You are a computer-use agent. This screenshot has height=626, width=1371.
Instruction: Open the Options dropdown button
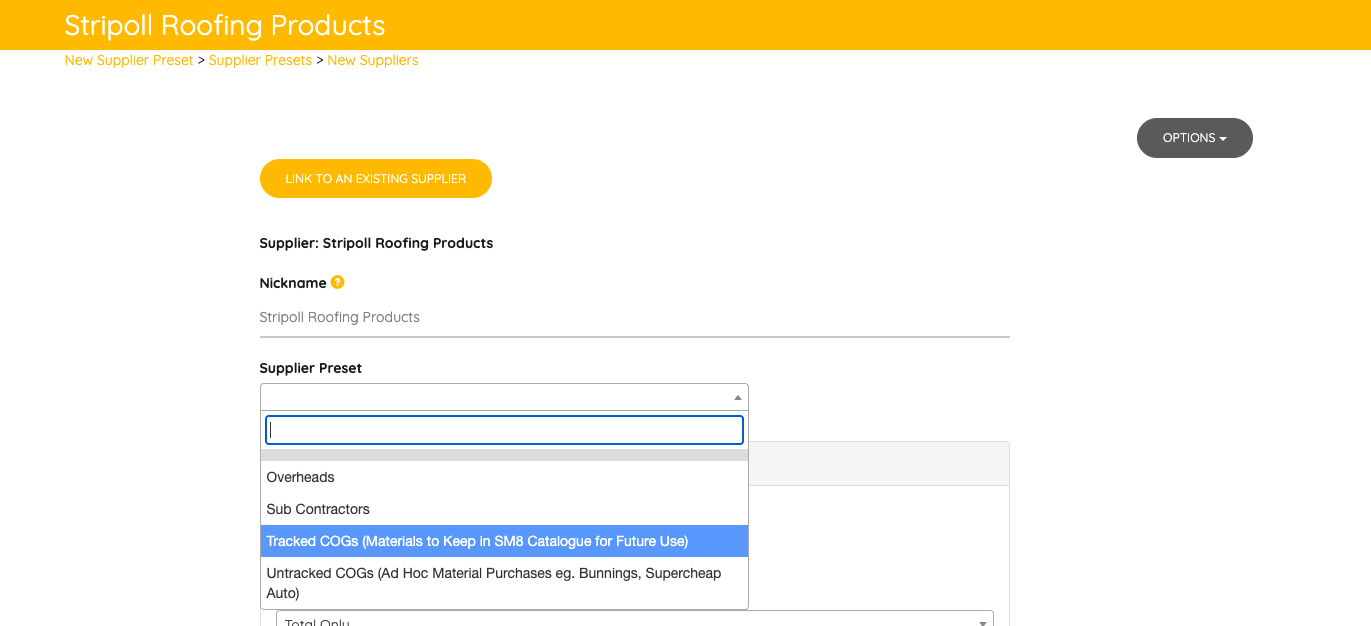pos(1194,138)
